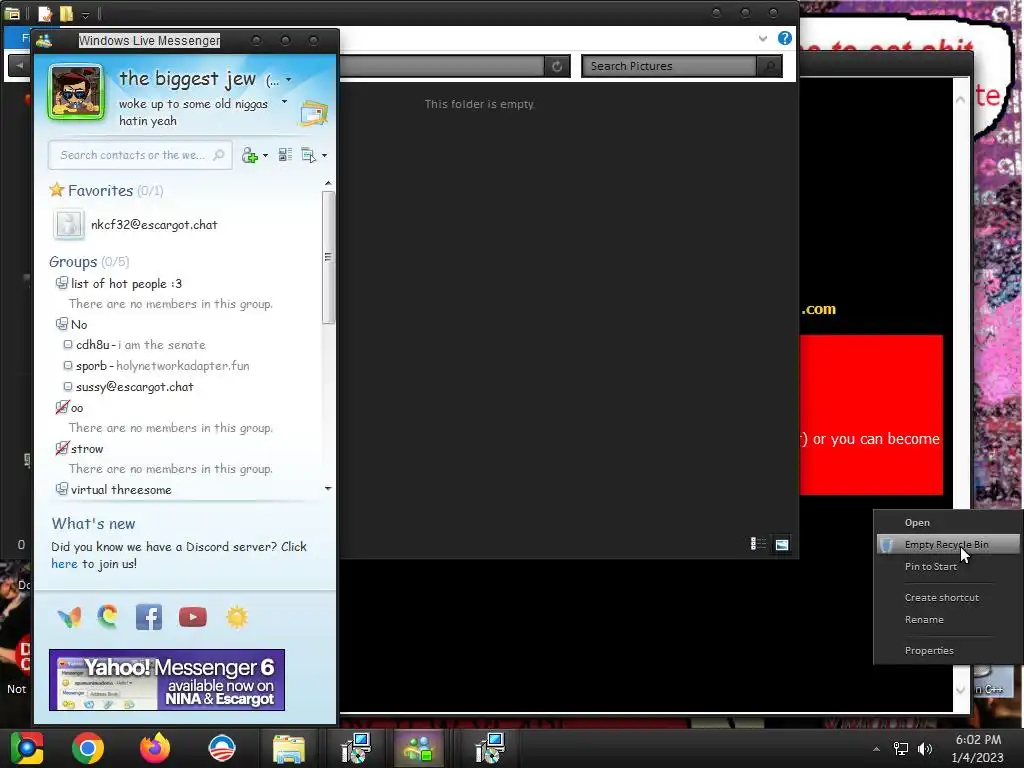Click the contact list scroll-down arrow
This screenshot has width=1024, height=768.
(x=328, y=488)
